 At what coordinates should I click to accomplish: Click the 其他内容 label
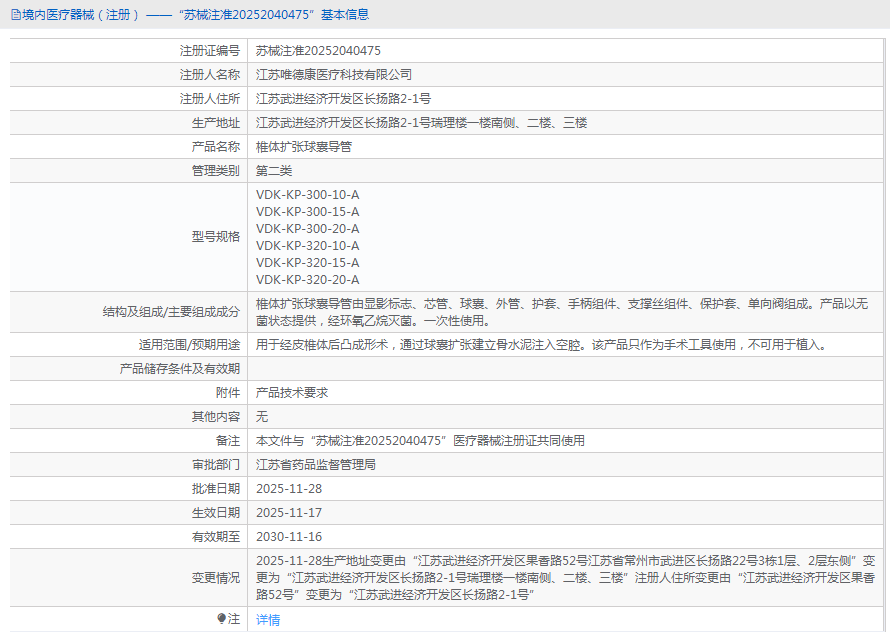(x=216, y=417)
